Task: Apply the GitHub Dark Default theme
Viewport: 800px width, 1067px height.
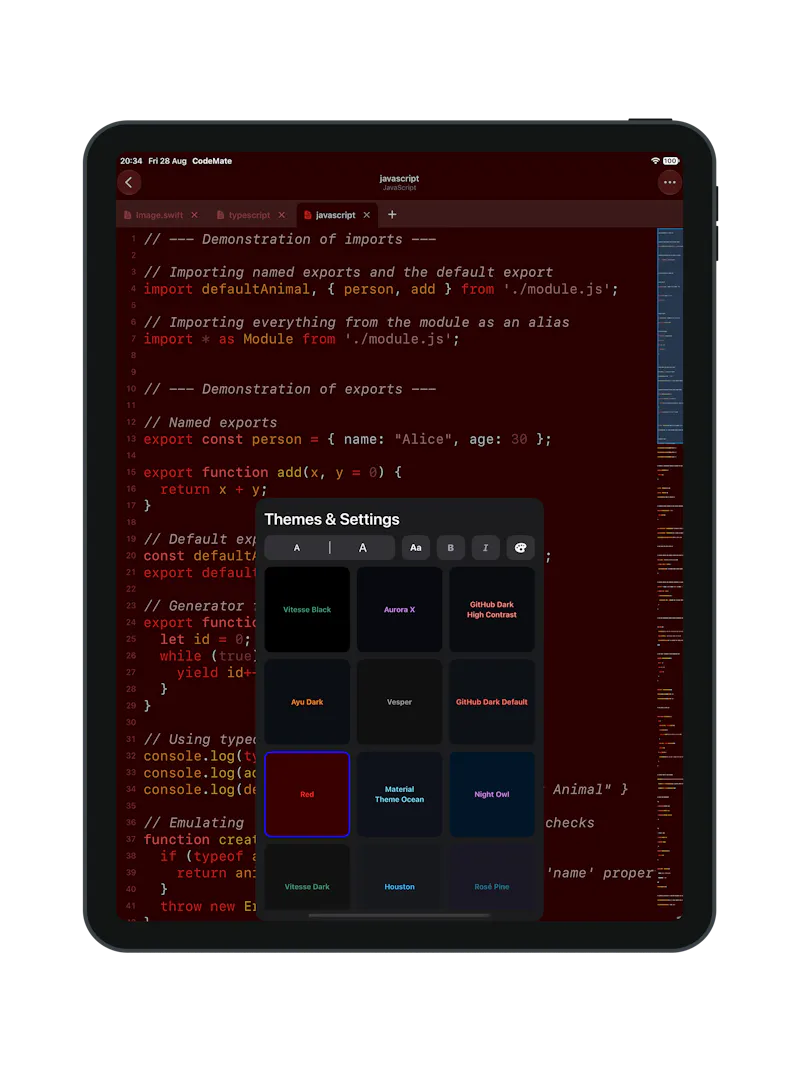Action: pyautogui.click(x=492, y=702)
